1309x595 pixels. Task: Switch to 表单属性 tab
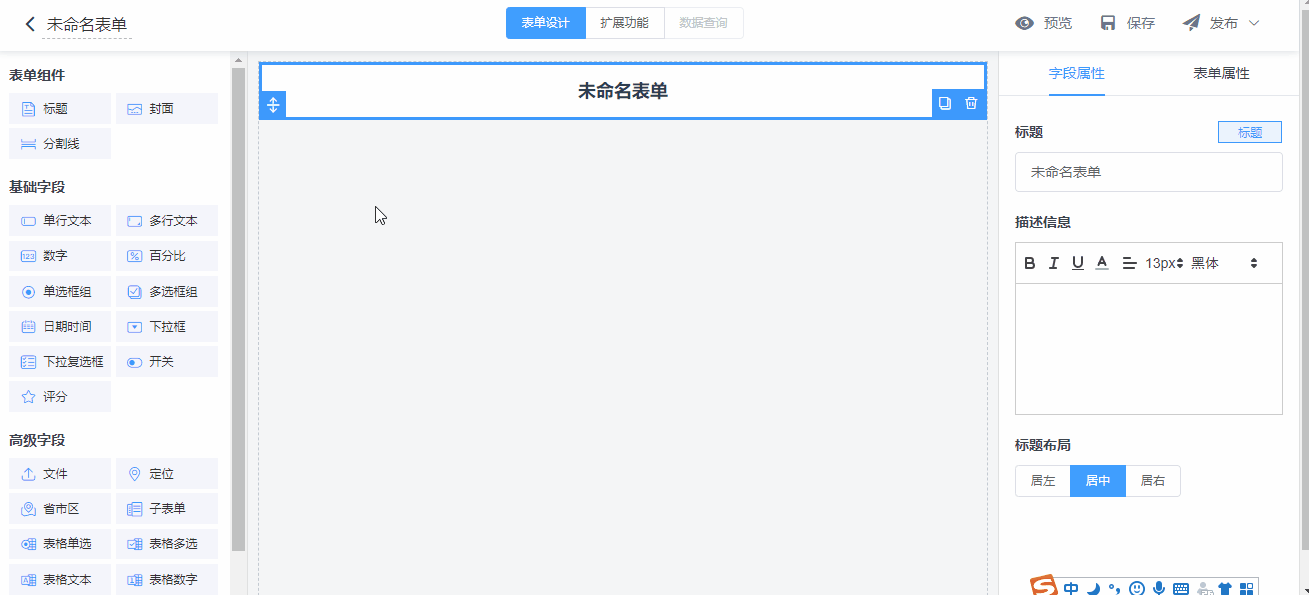tap(1221, 74)
